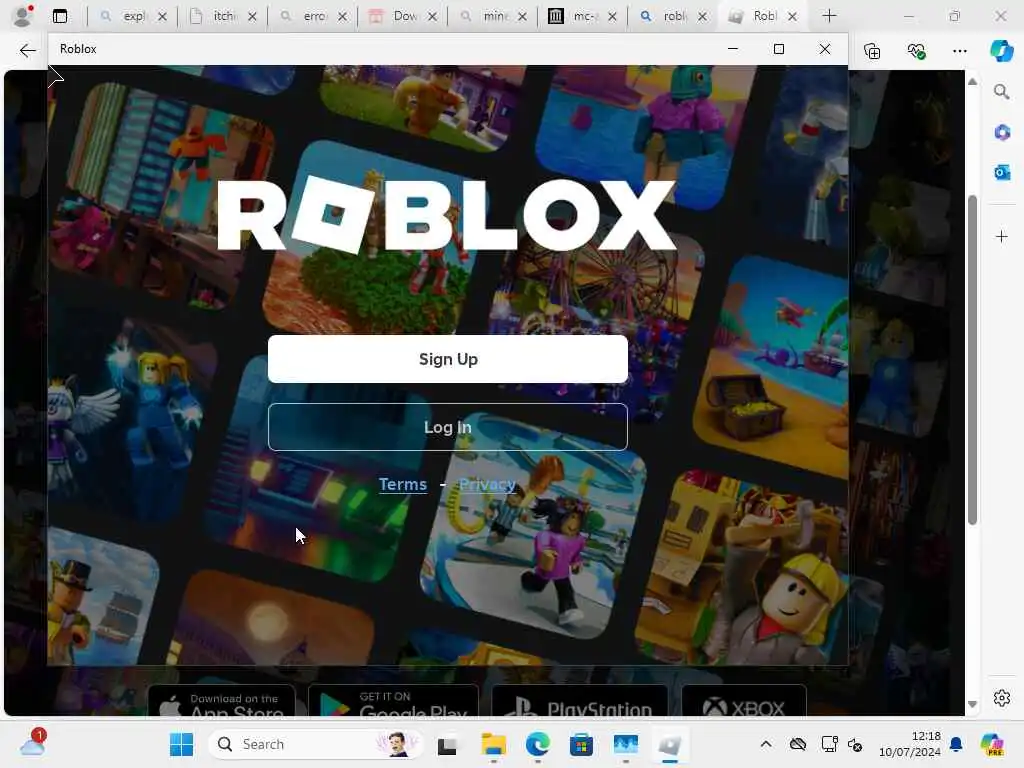Image resolution: width=1024 pixels, height=768 pixels.
Task: Open Microsoft Edge from taskbar
Action: (537, 745)
